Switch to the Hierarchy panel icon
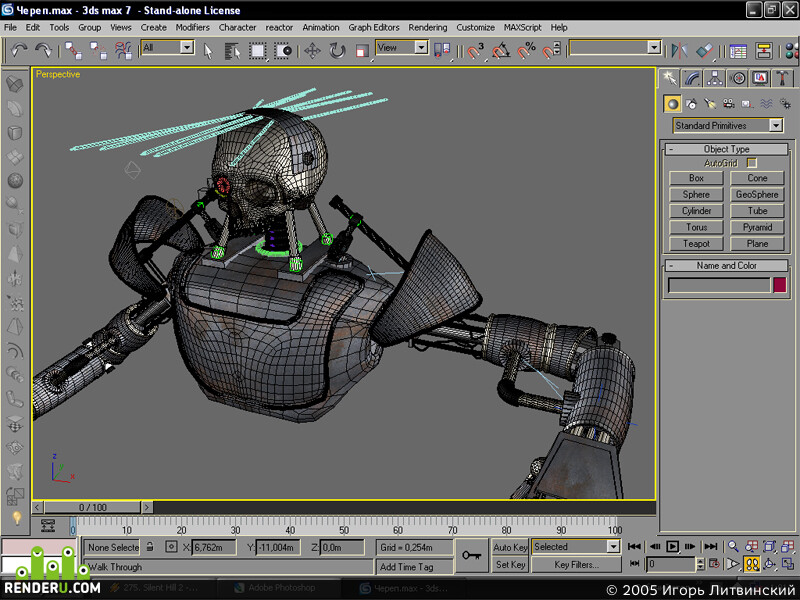Screen dimensions: 800x600 714,78
